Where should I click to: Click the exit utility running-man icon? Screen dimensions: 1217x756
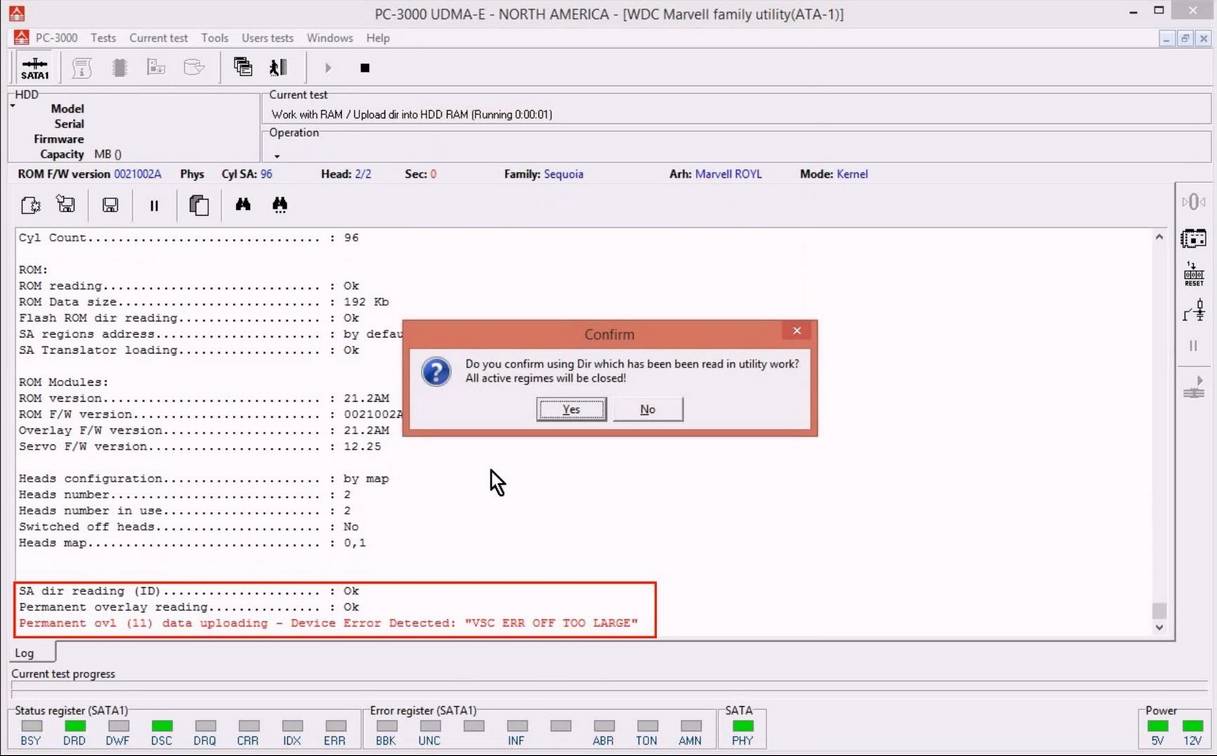278,67
